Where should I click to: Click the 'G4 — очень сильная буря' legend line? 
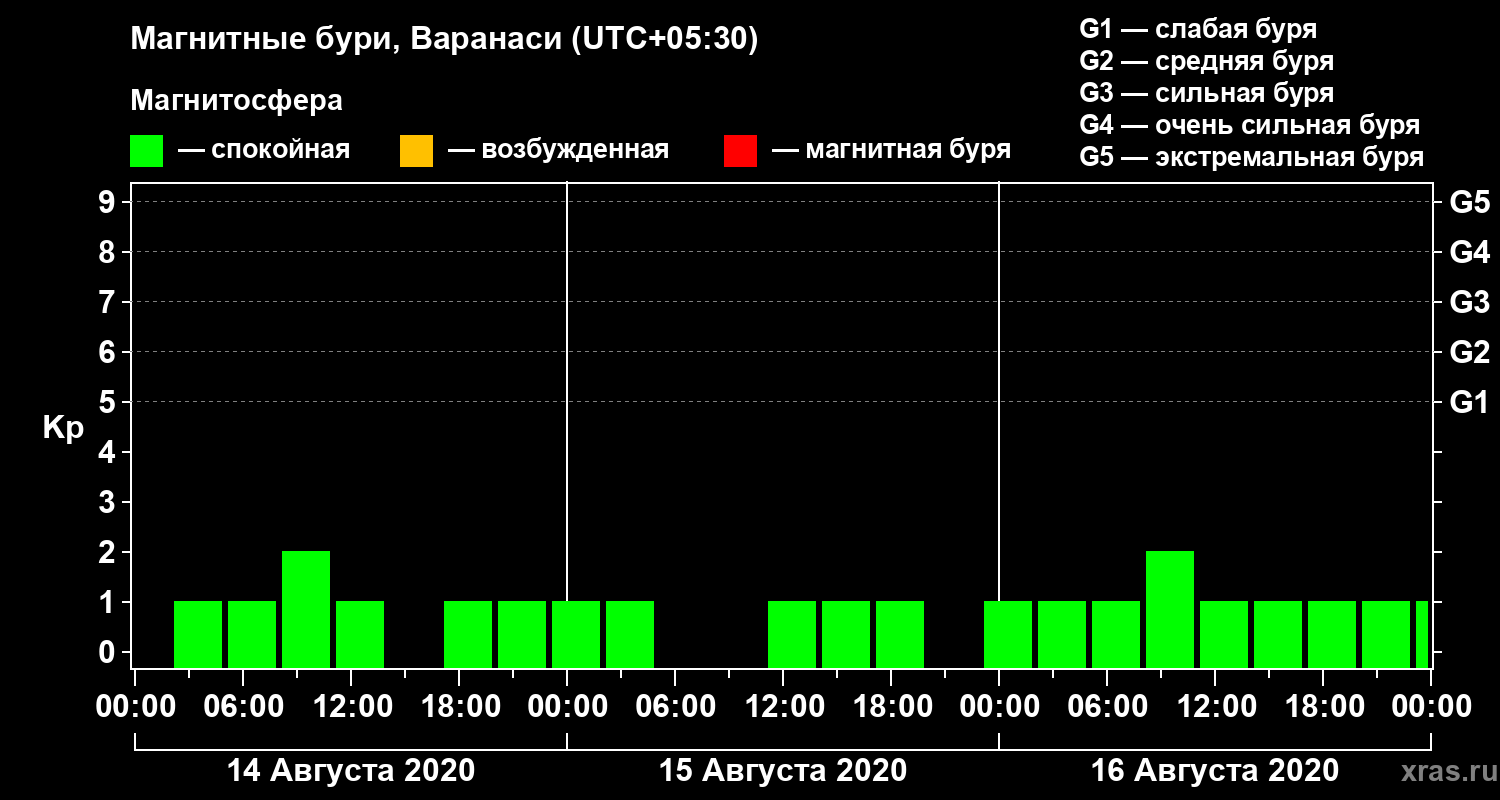pyautogui.click(x=1249, y=125)
